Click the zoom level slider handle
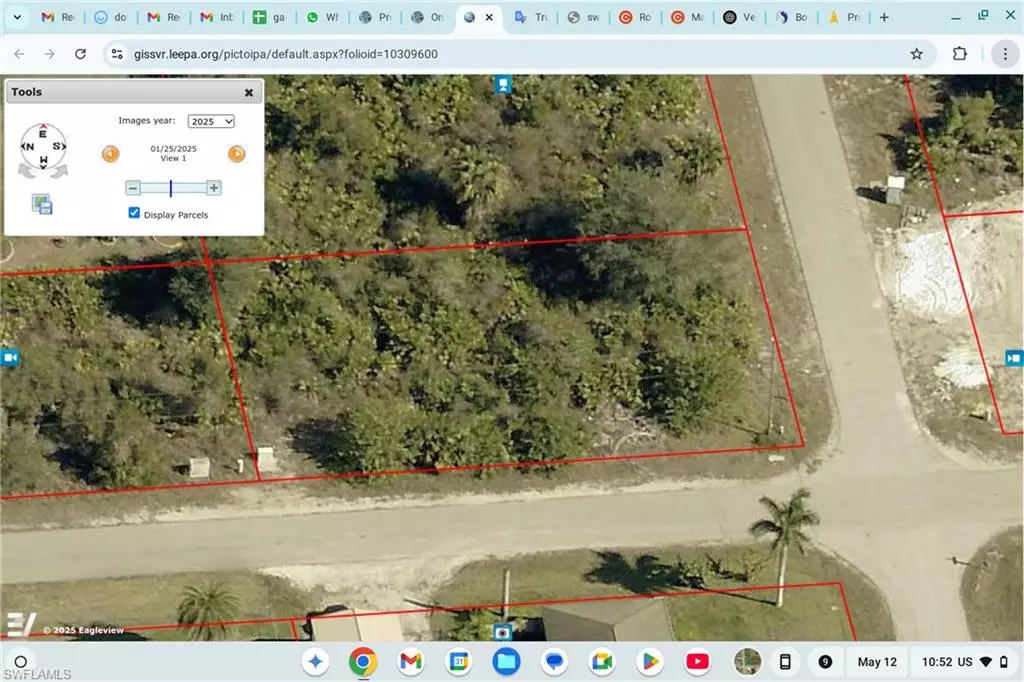1024x682 pixels. click(172, 187)
